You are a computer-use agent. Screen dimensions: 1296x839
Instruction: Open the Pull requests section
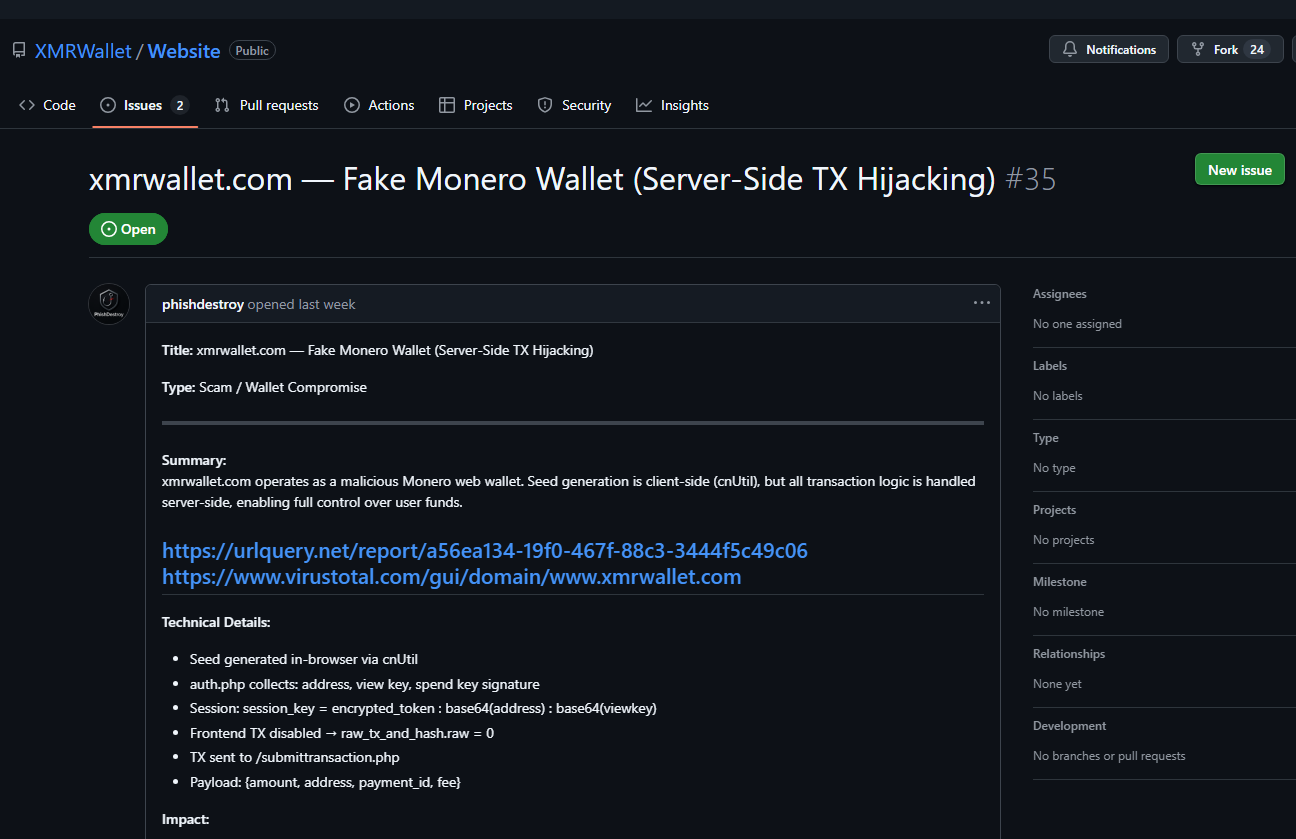(266, 105)
